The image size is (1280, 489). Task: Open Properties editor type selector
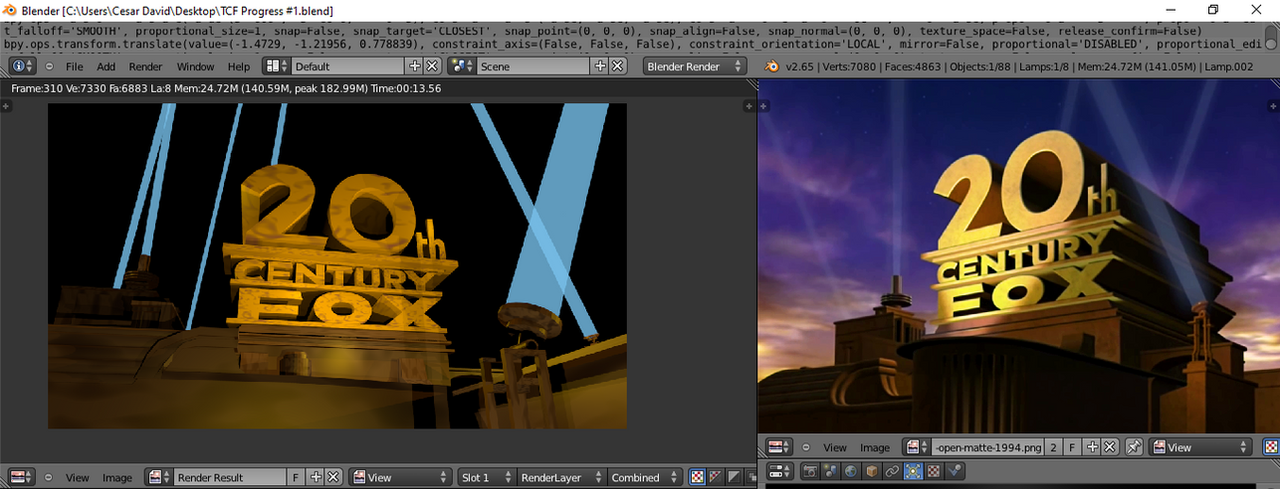tap(780, 470)
